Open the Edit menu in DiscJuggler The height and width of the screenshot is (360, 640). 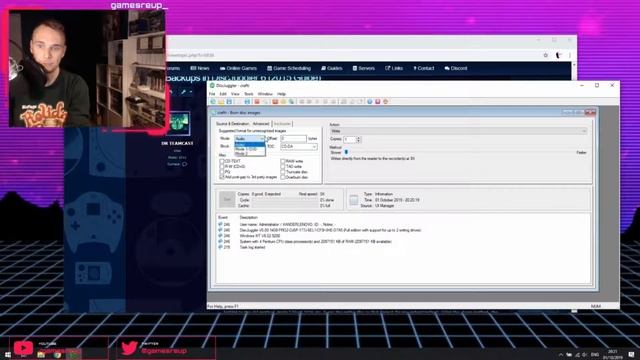point(223,94)
